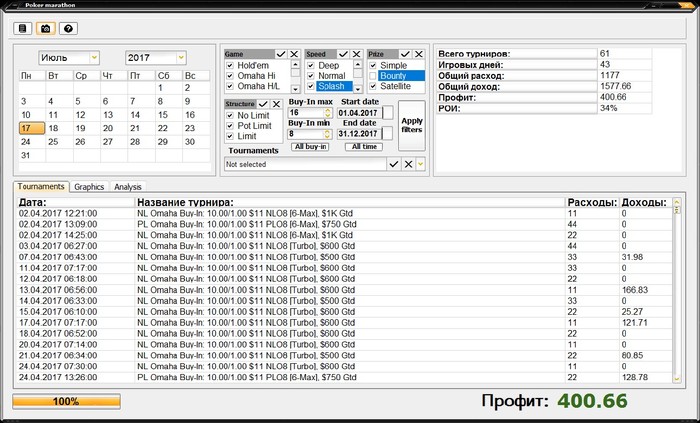Click the tournament table scroll down arrow
Screen dimensions: 700x423
(676, 378)
